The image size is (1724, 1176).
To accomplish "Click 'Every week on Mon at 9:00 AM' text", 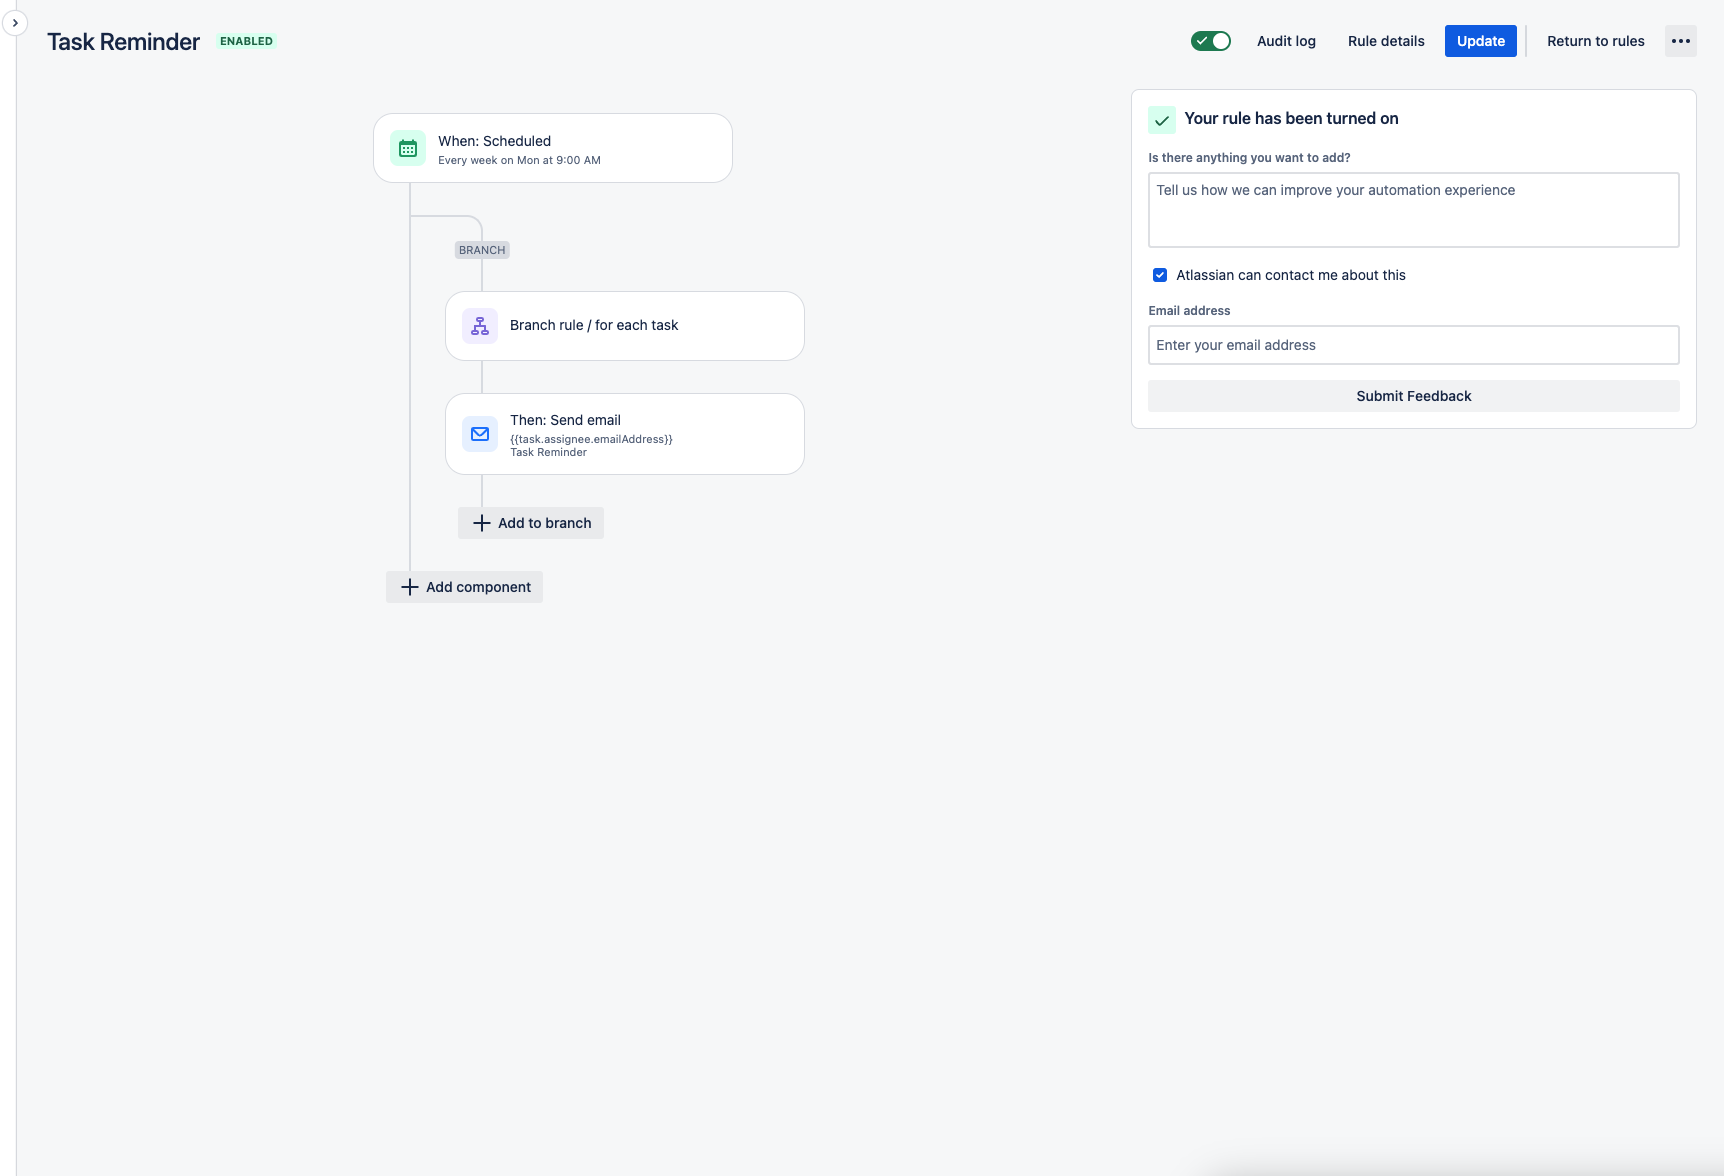I will (520, 160).
